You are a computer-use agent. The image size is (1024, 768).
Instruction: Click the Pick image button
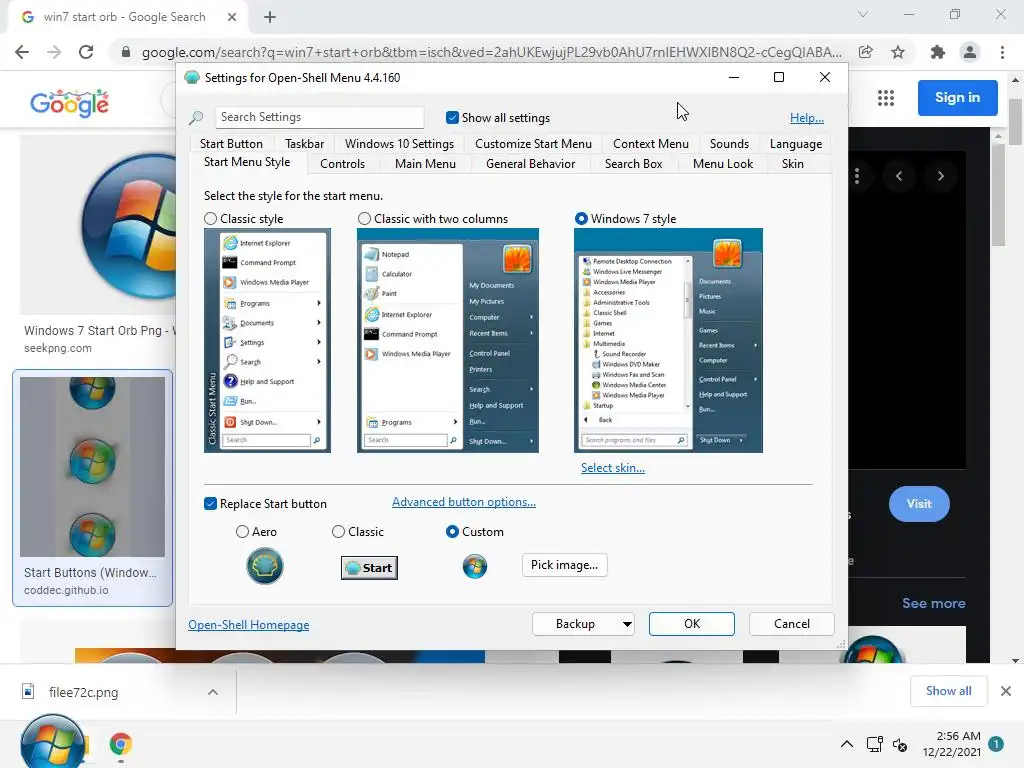pos(564,565)
